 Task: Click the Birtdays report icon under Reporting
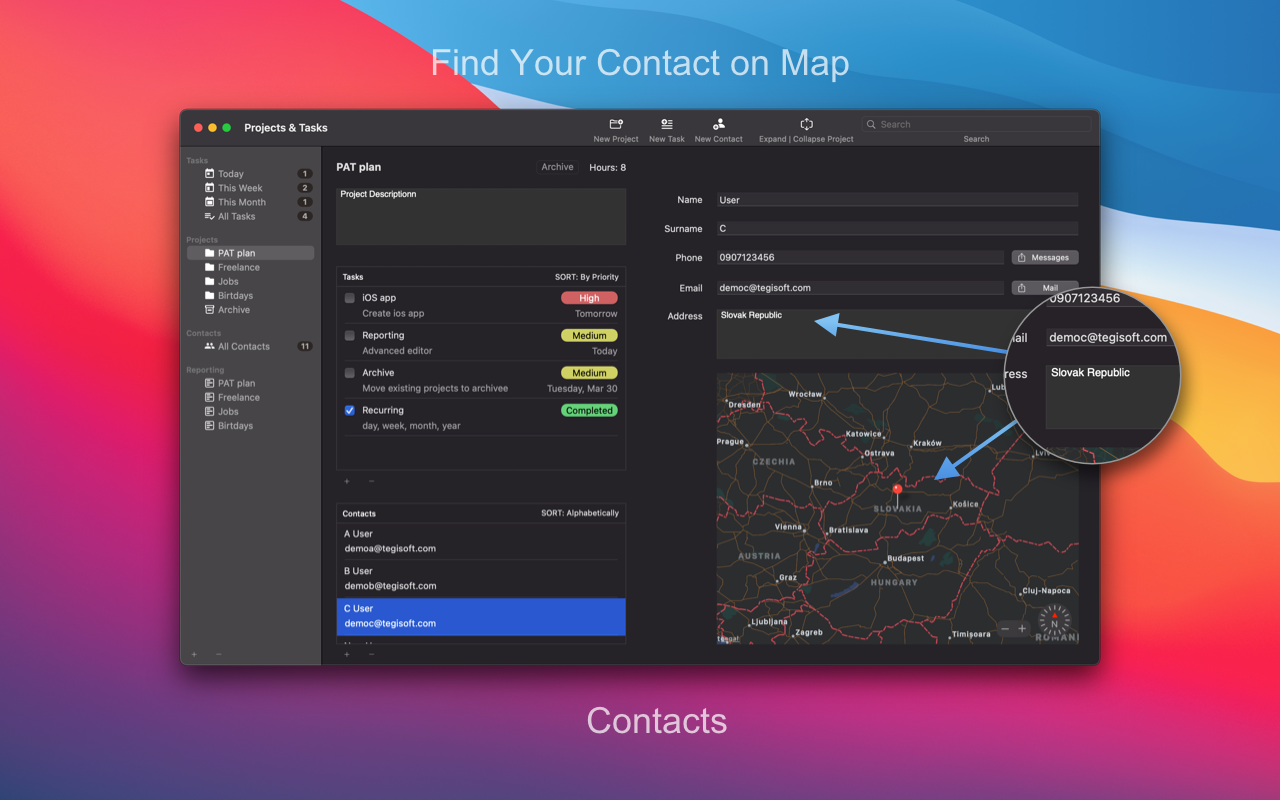(209, 425)
